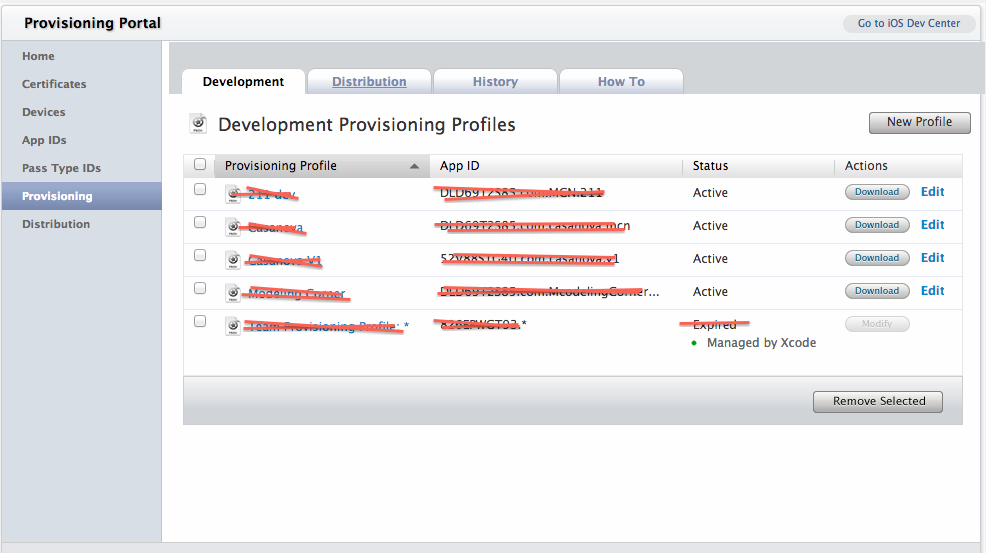Image resolution: width=986 pixels, height=553 pixels.
Task: Click the profile icon in the Casanova V1 row
Action: [x=233, y=260]
